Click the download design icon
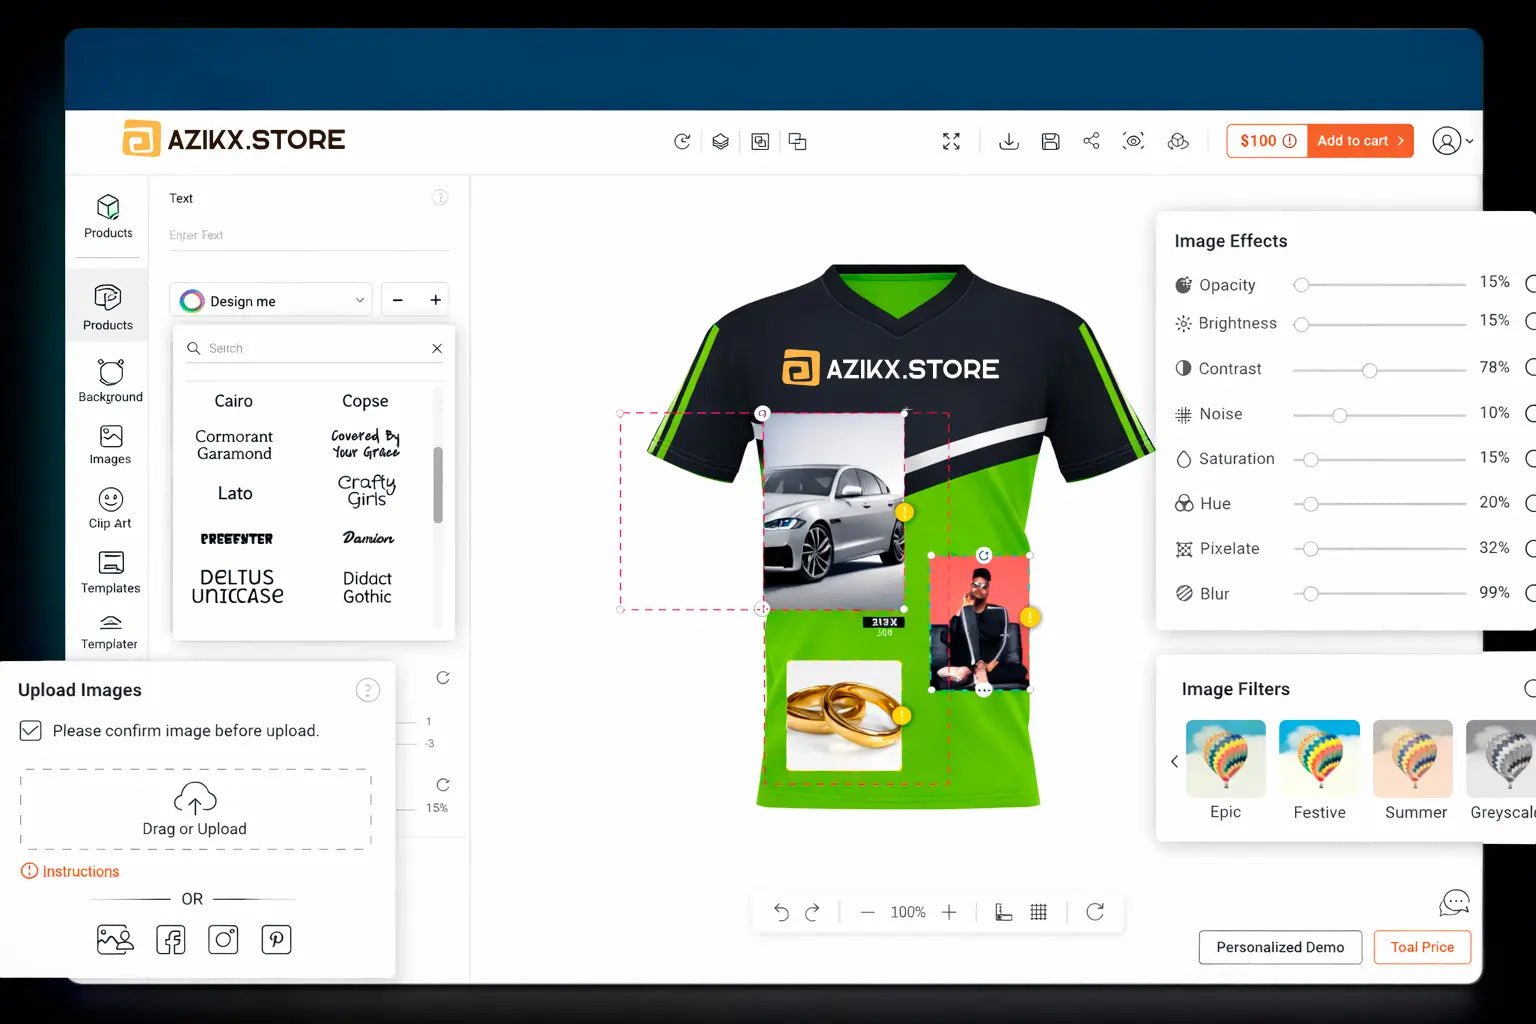The width and height of the screenshot is (1536, 1024). (1009, 141)
